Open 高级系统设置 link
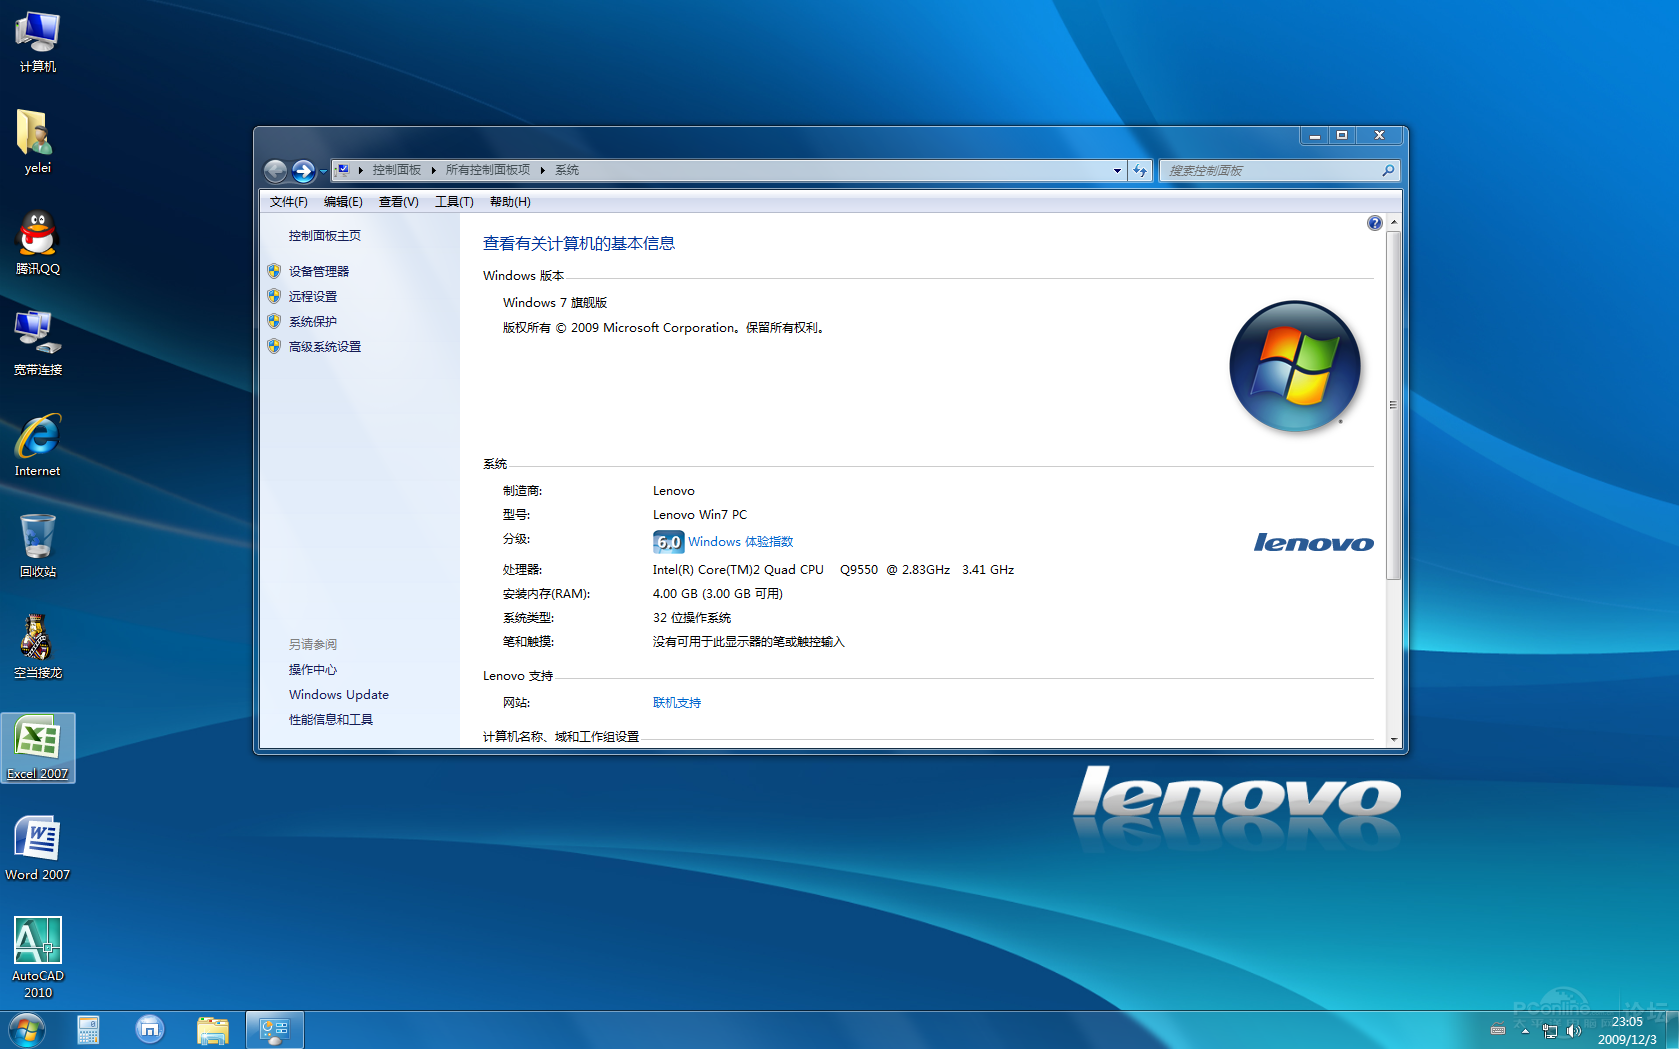Image resolution: width=1679 pixels, height=1049 pixels. pyautogui.click(x=325, y=347)
